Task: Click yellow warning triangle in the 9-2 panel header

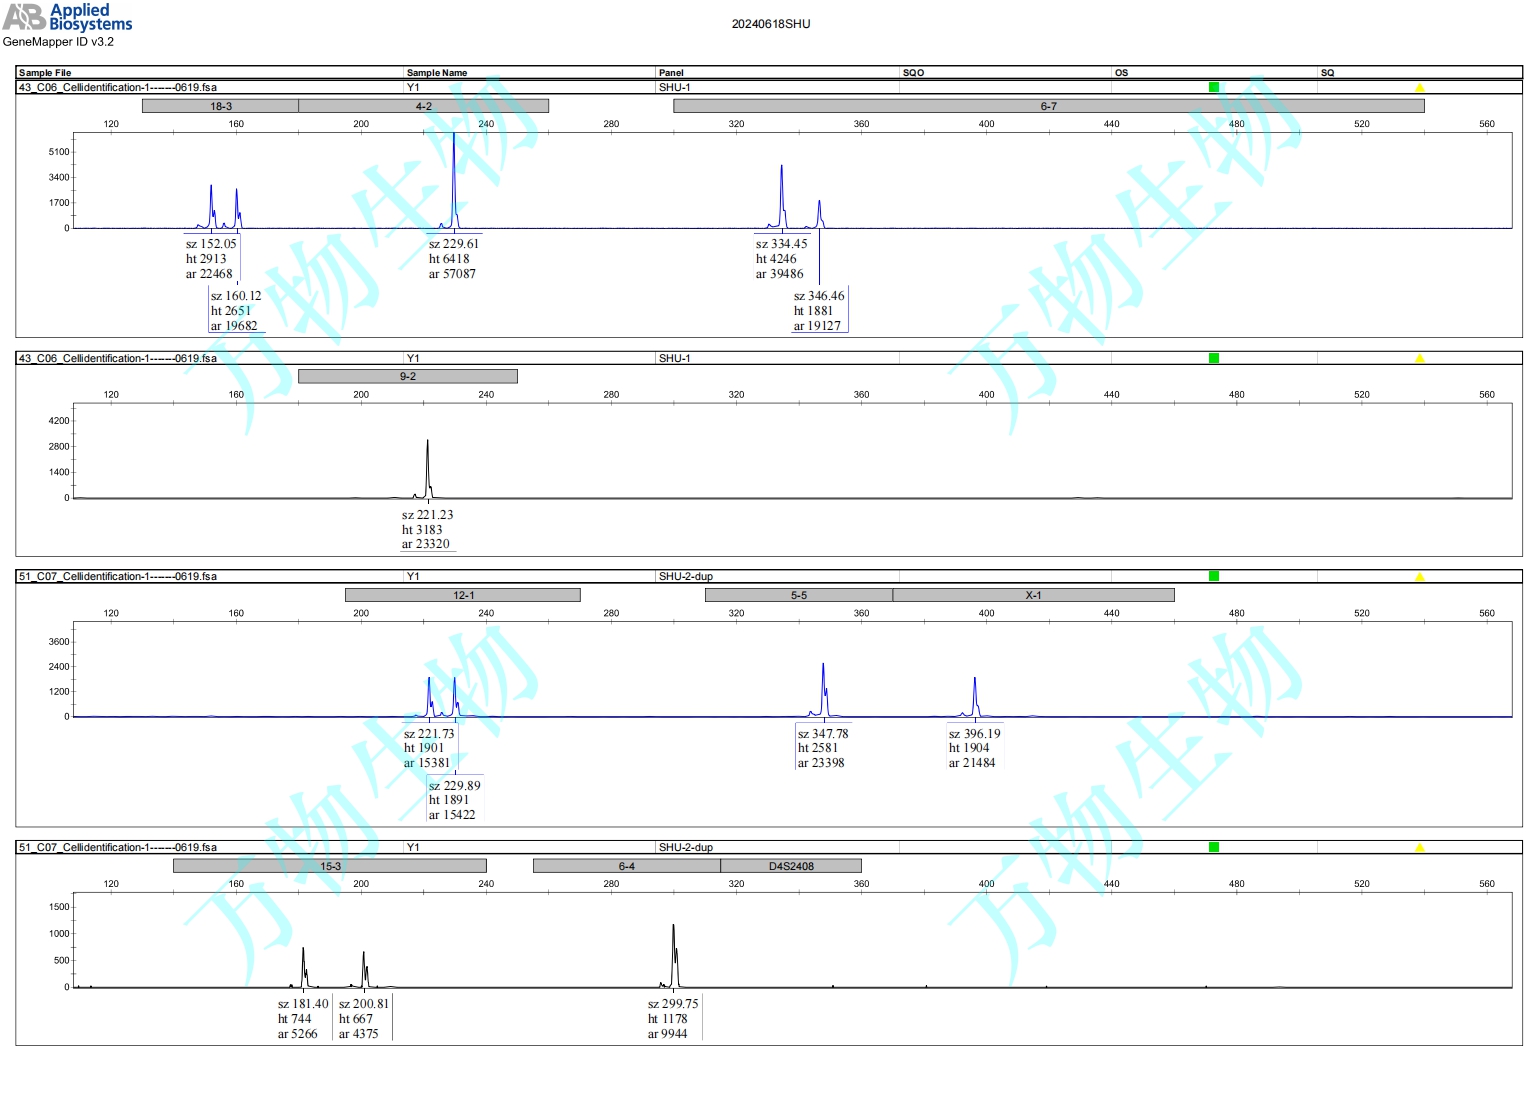Action: tap(1419, 358)
